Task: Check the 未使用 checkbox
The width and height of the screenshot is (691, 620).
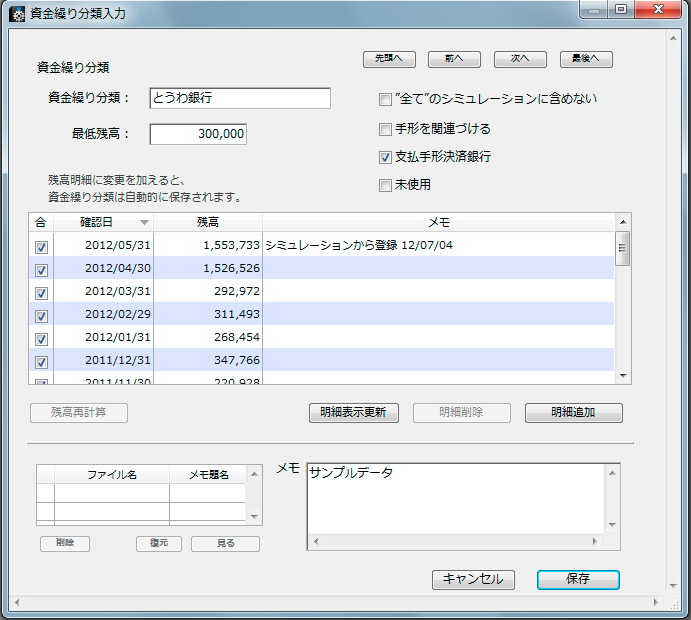Action: (x=385, y=185)
